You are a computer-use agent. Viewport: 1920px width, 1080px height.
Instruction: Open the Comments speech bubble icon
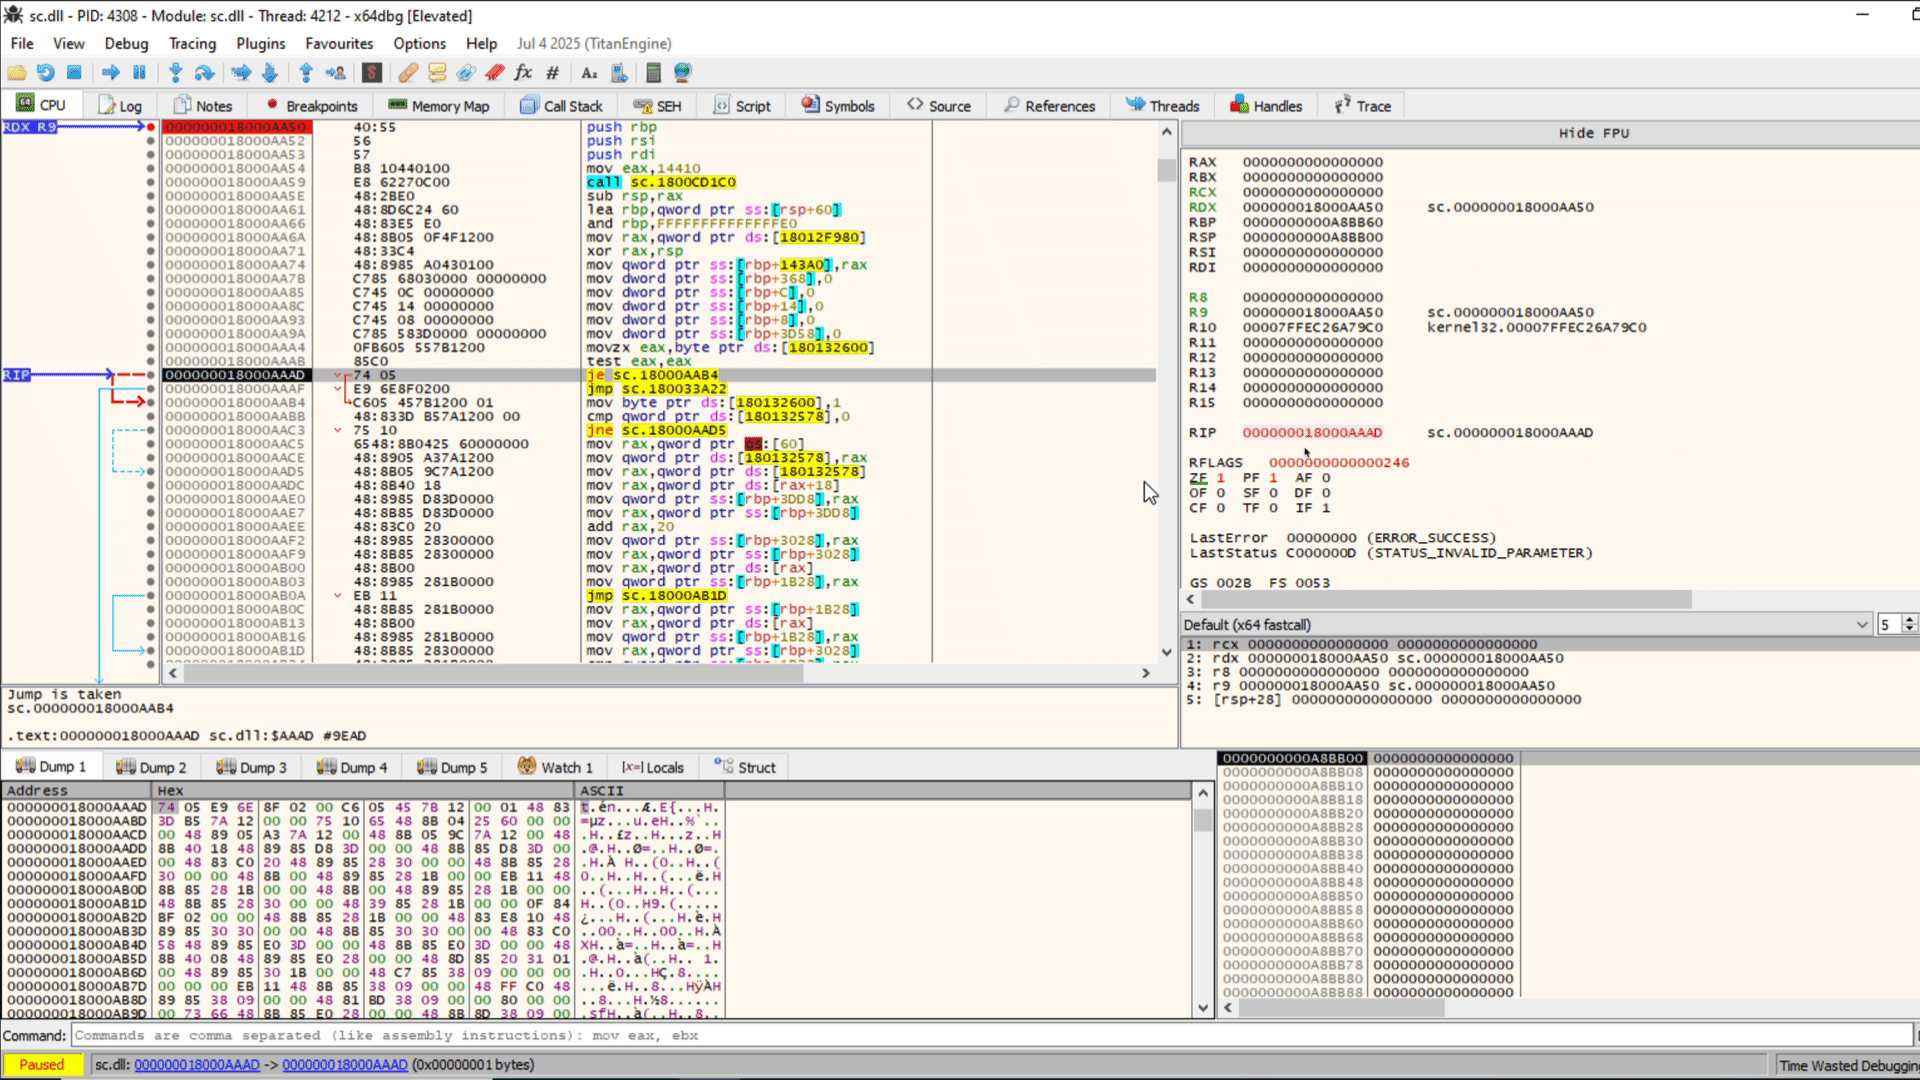(437, 73)
